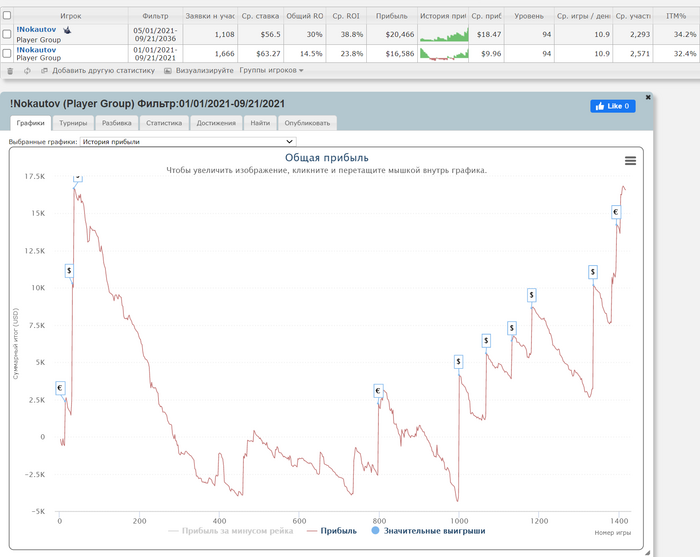This screenshot has height=557, width=700.
Task: Sort by the Уровень column header
Action: click(529, 16)
